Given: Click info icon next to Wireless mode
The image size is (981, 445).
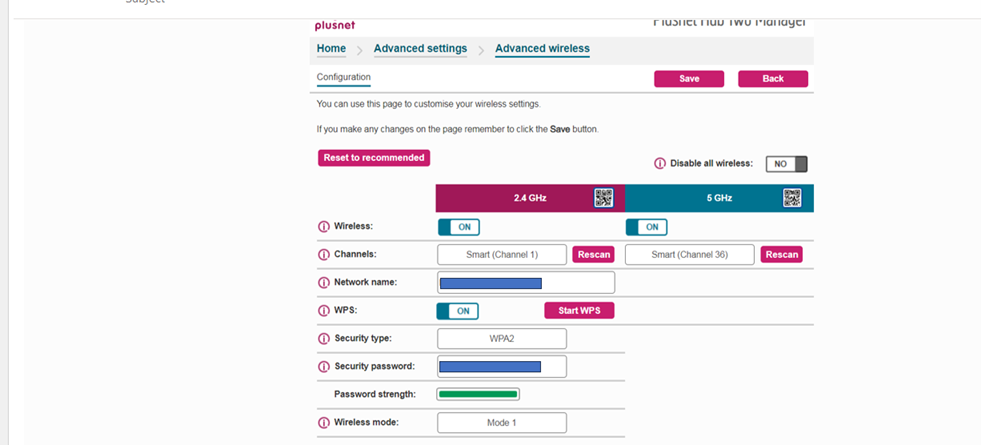Looking at the screenshot, I should (324, 423).
